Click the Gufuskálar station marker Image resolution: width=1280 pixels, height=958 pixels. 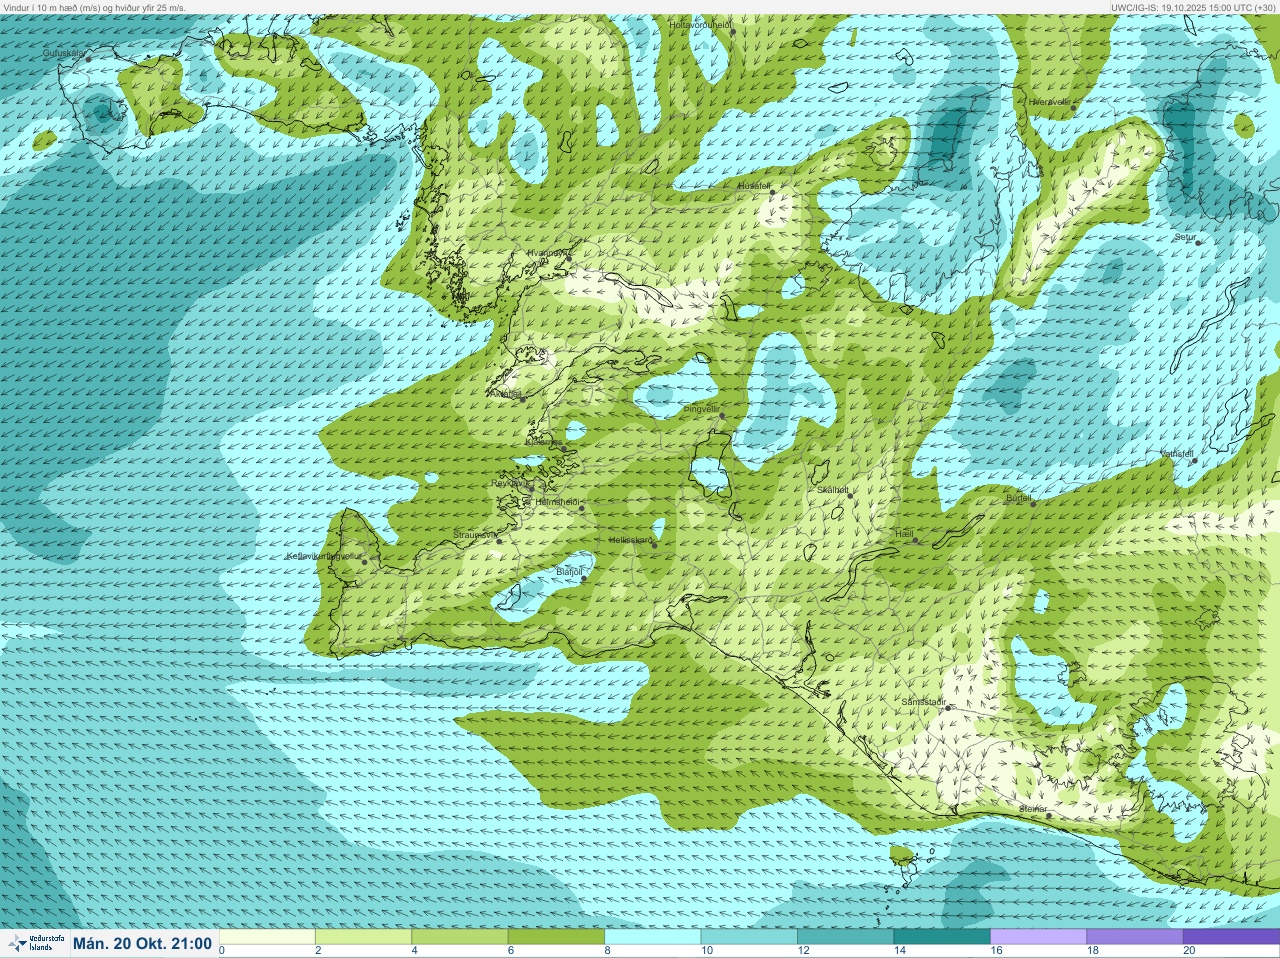[88, 59]
